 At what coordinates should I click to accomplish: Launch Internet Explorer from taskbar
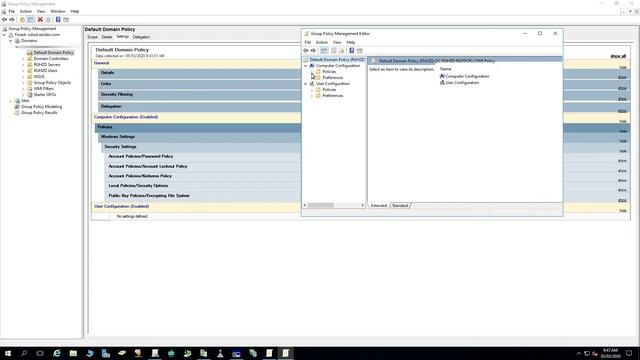(57, 353)
